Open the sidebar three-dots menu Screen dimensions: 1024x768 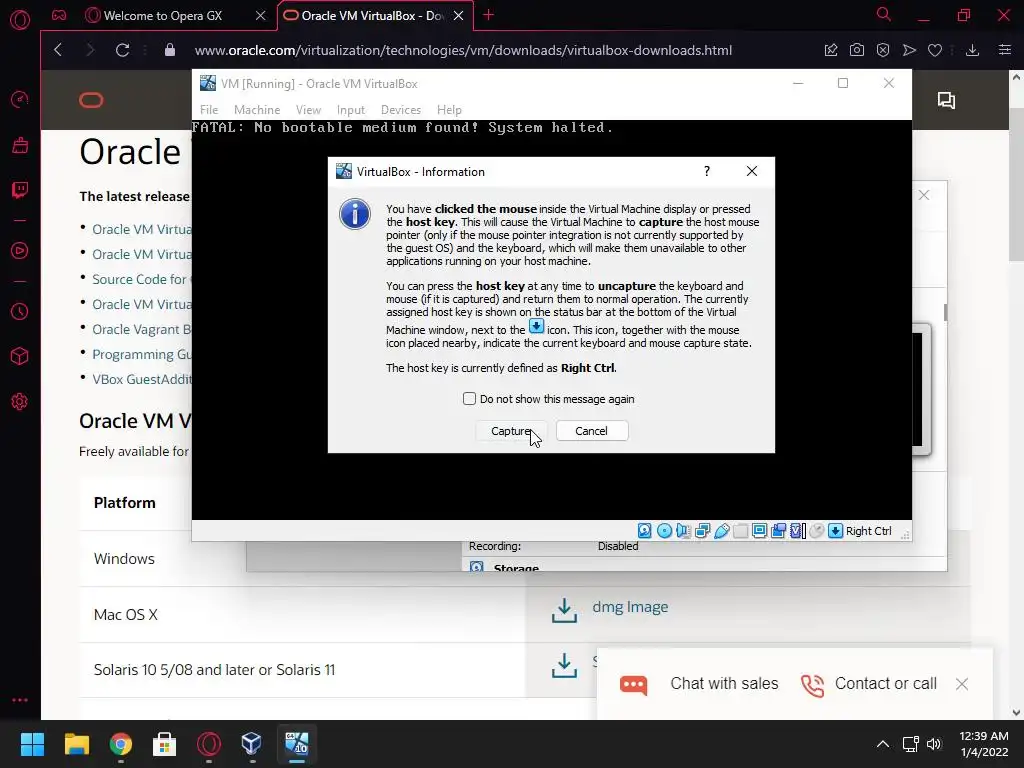[x=20, y=700]
